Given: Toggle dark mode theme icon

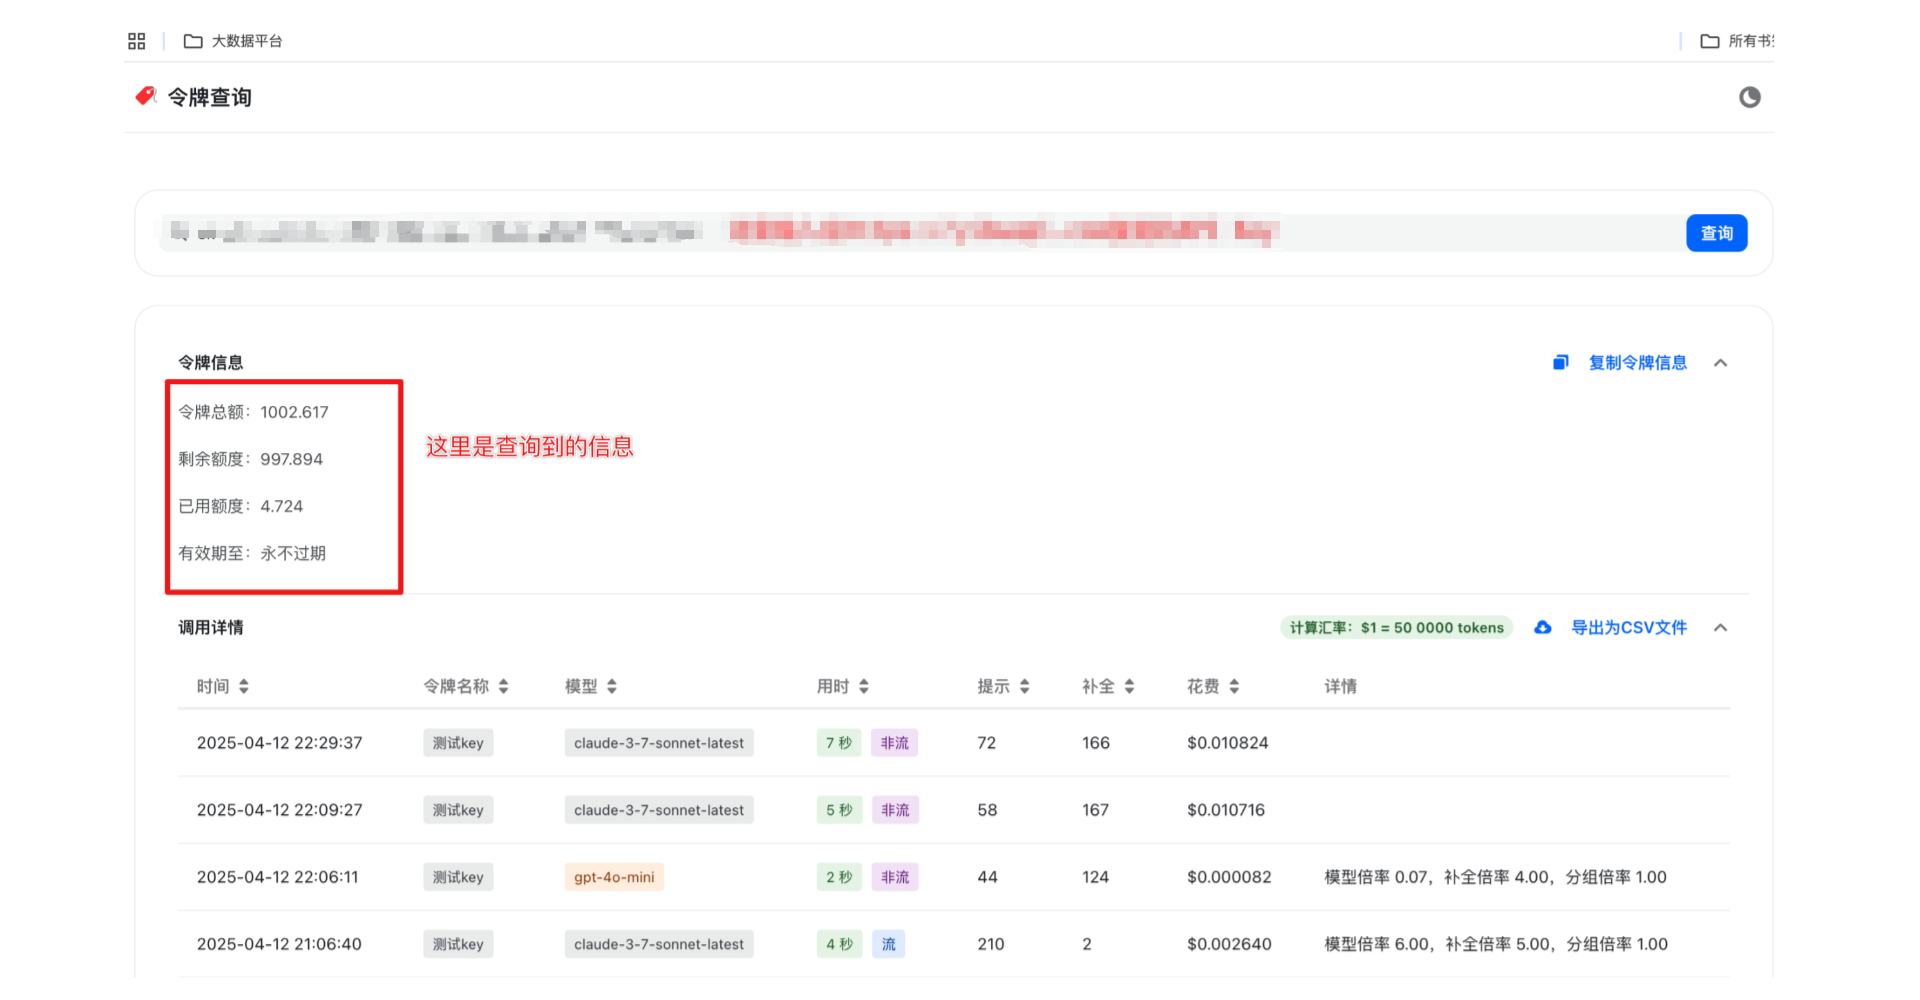Looking at the screenshot, I should click(1749, 97).
